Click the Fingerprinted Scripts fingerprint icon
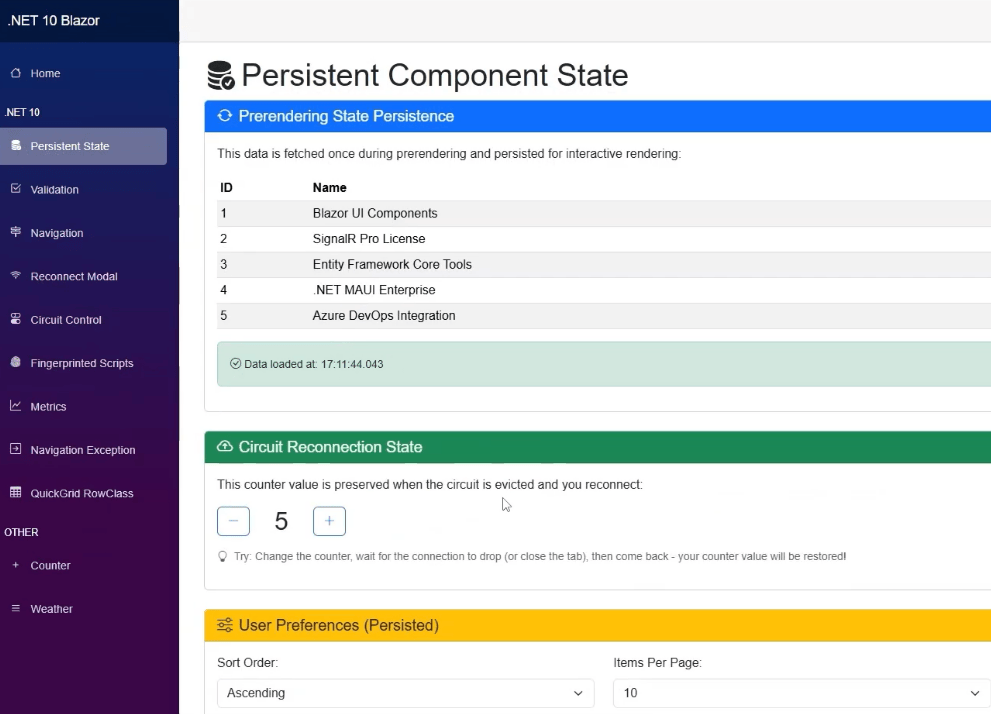This screenshot has height=714, width=991. click(14, 363)
